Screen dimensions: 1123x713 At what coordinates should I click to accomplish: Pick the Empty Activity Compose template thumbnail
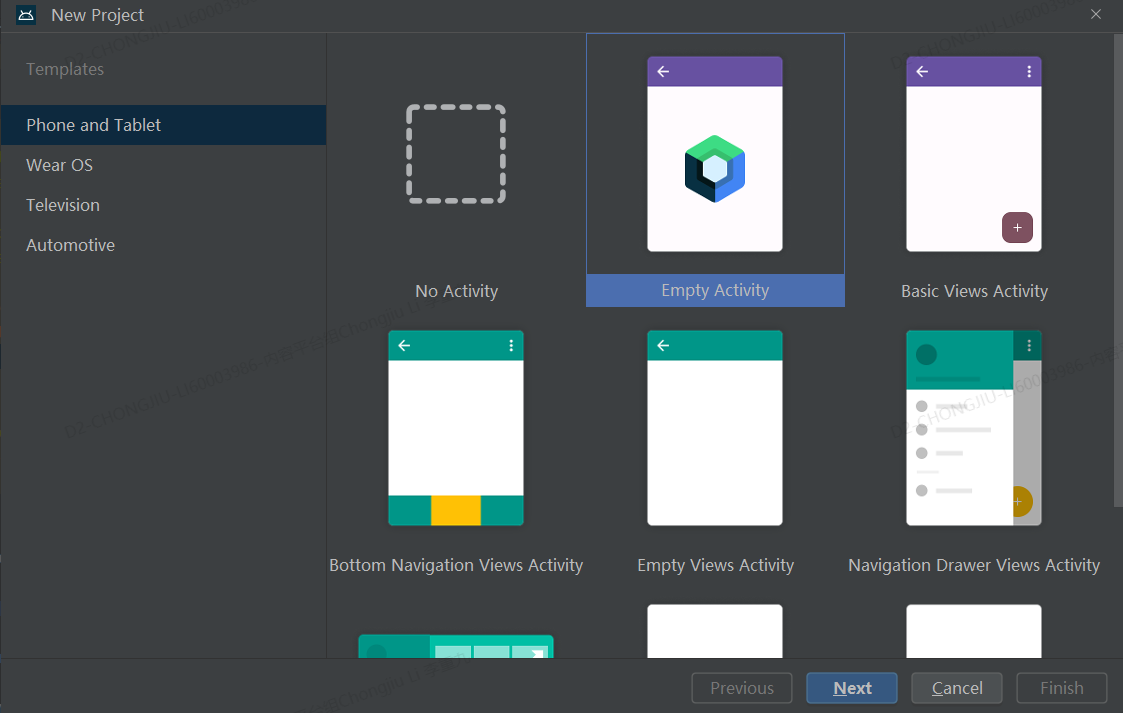click(715, 154)
